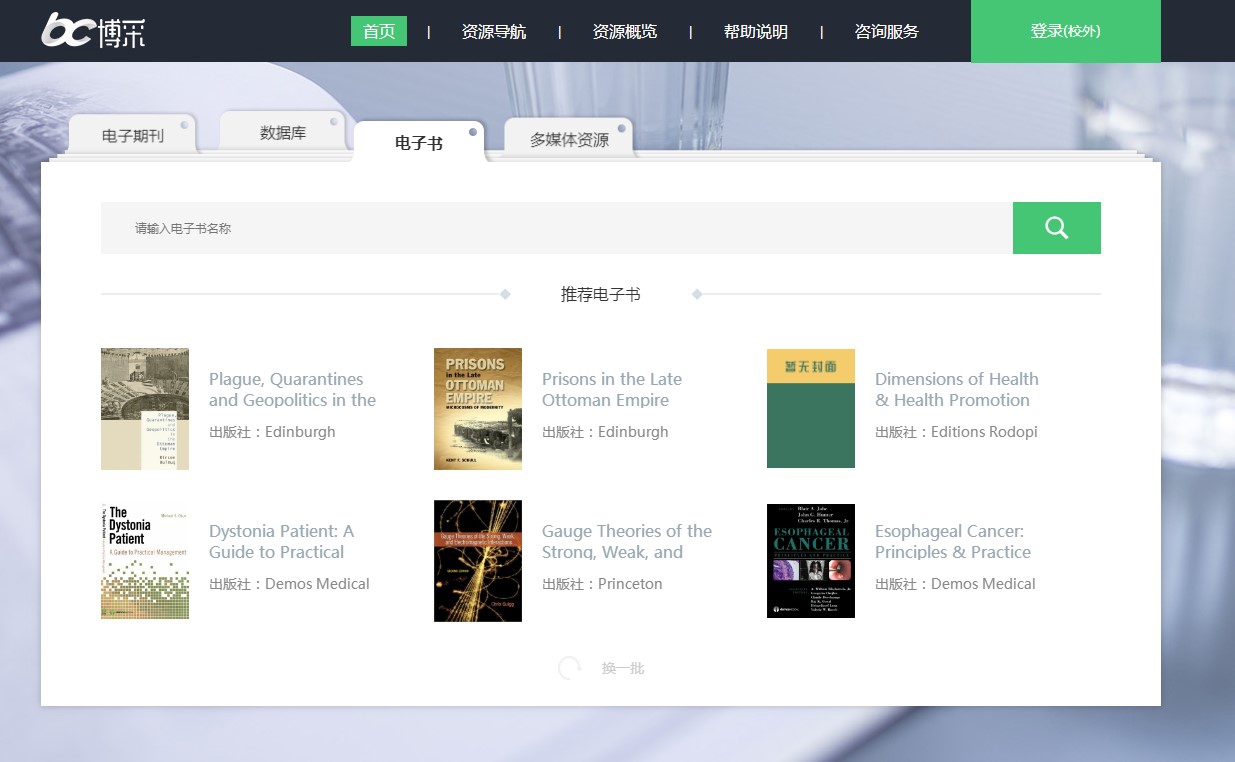
Task: Open the Gauge Theories book cover image
Action: [x=478, y=561]
